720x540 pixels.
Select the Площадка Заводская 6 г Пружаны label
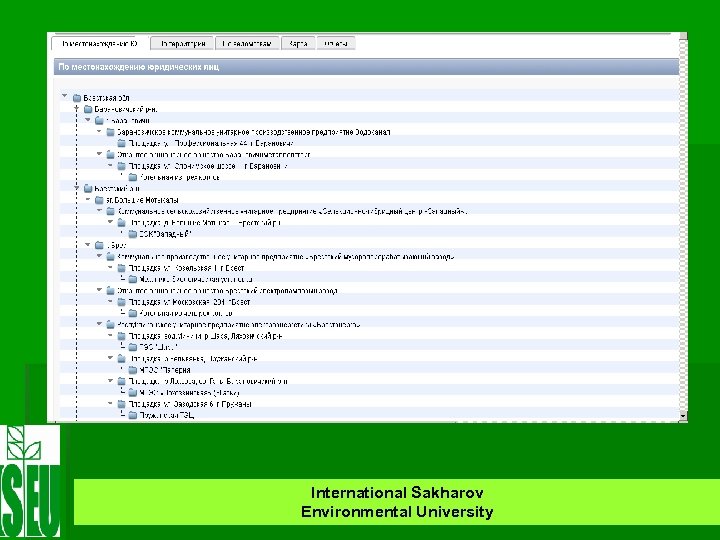(x=190, y=404)
